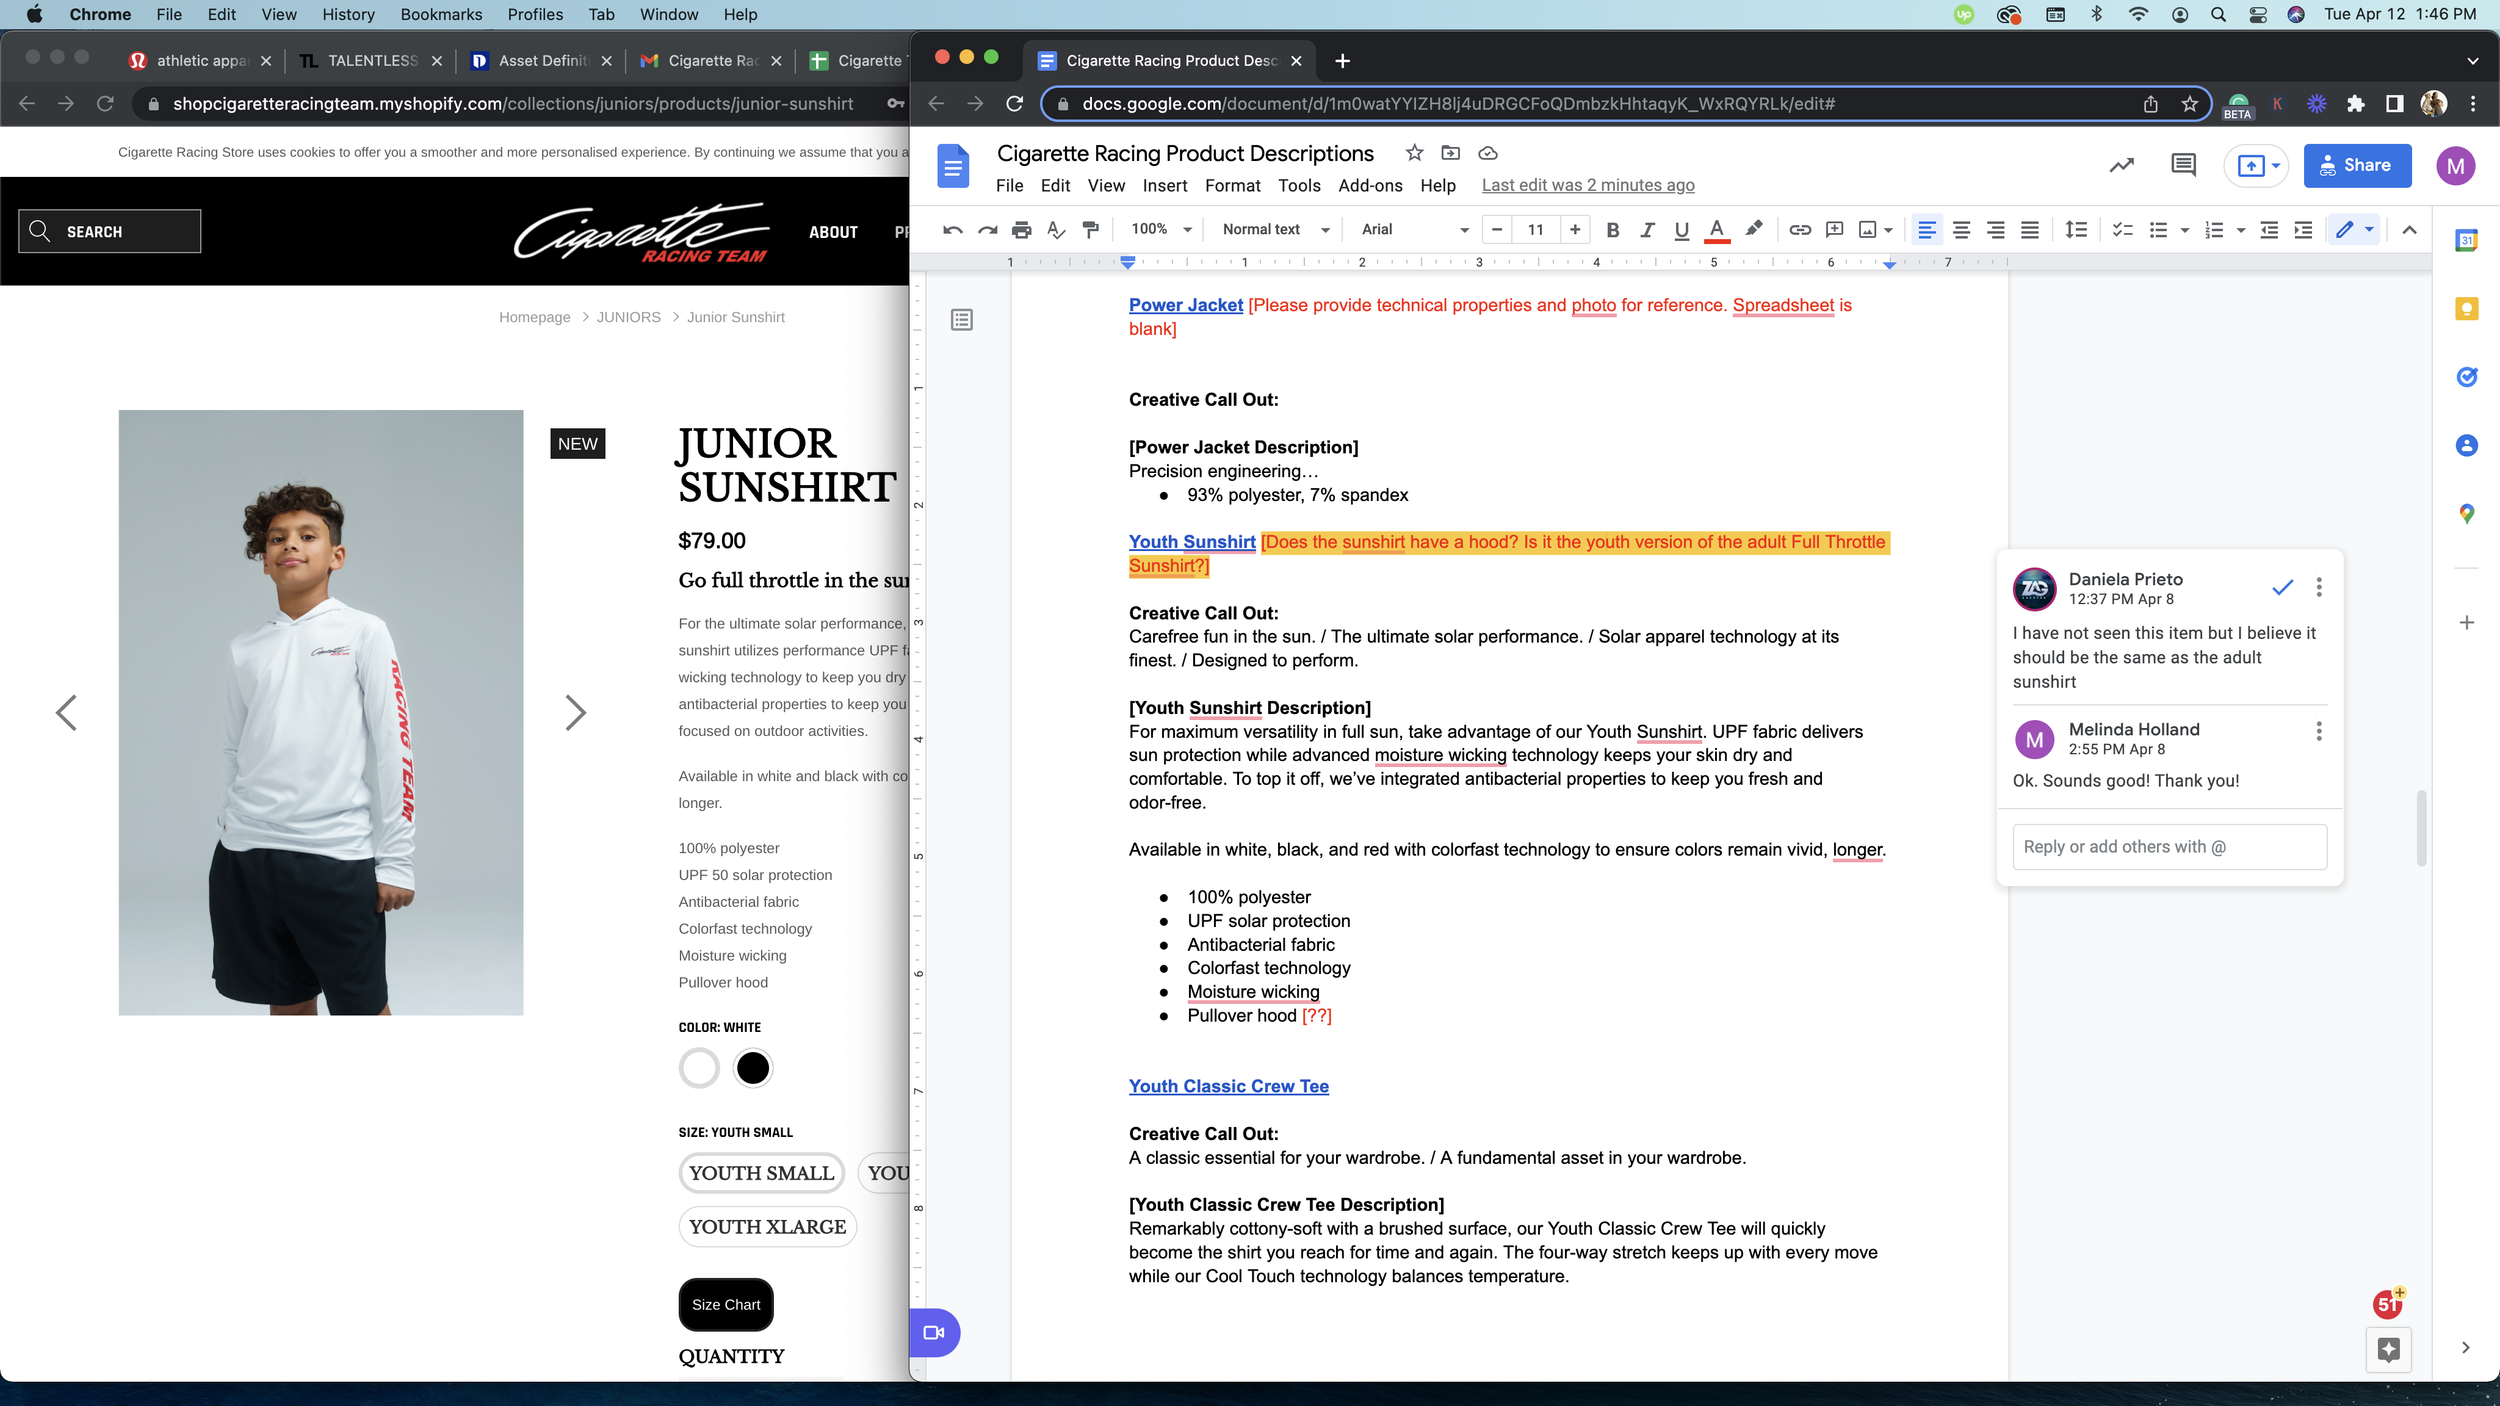
Task: Open Google Tasks side panel icon
Action: pyautogui.click(x=2466, y=377)
